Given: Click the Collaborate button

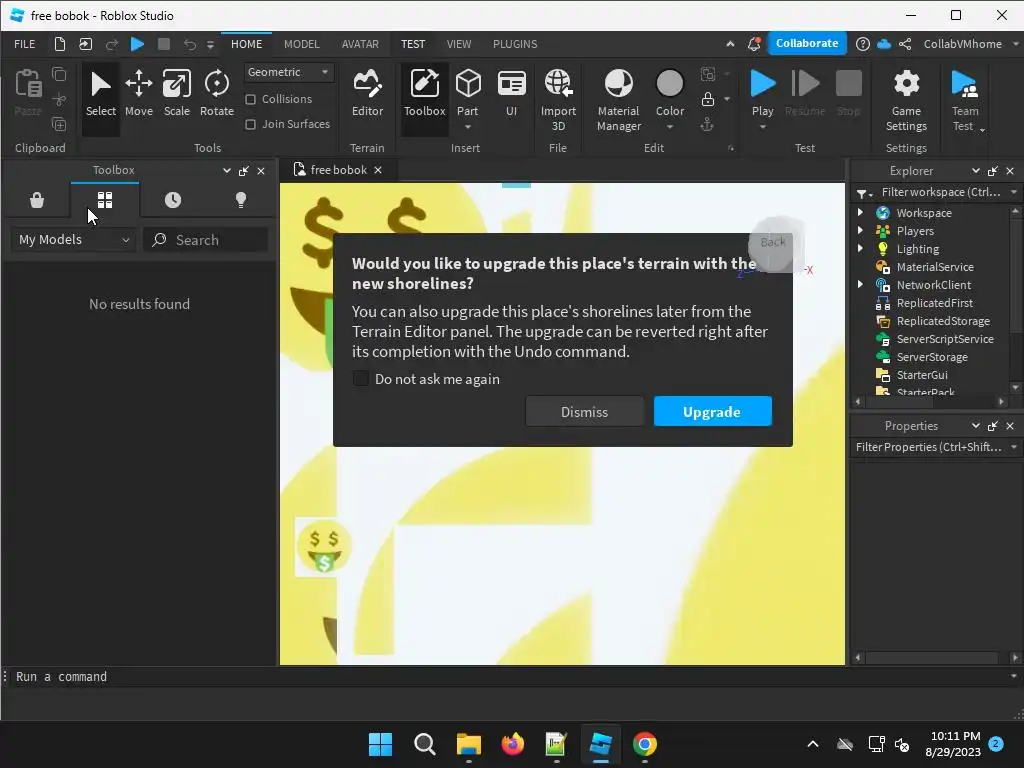Looking at the screenshot, I should 807,43.
